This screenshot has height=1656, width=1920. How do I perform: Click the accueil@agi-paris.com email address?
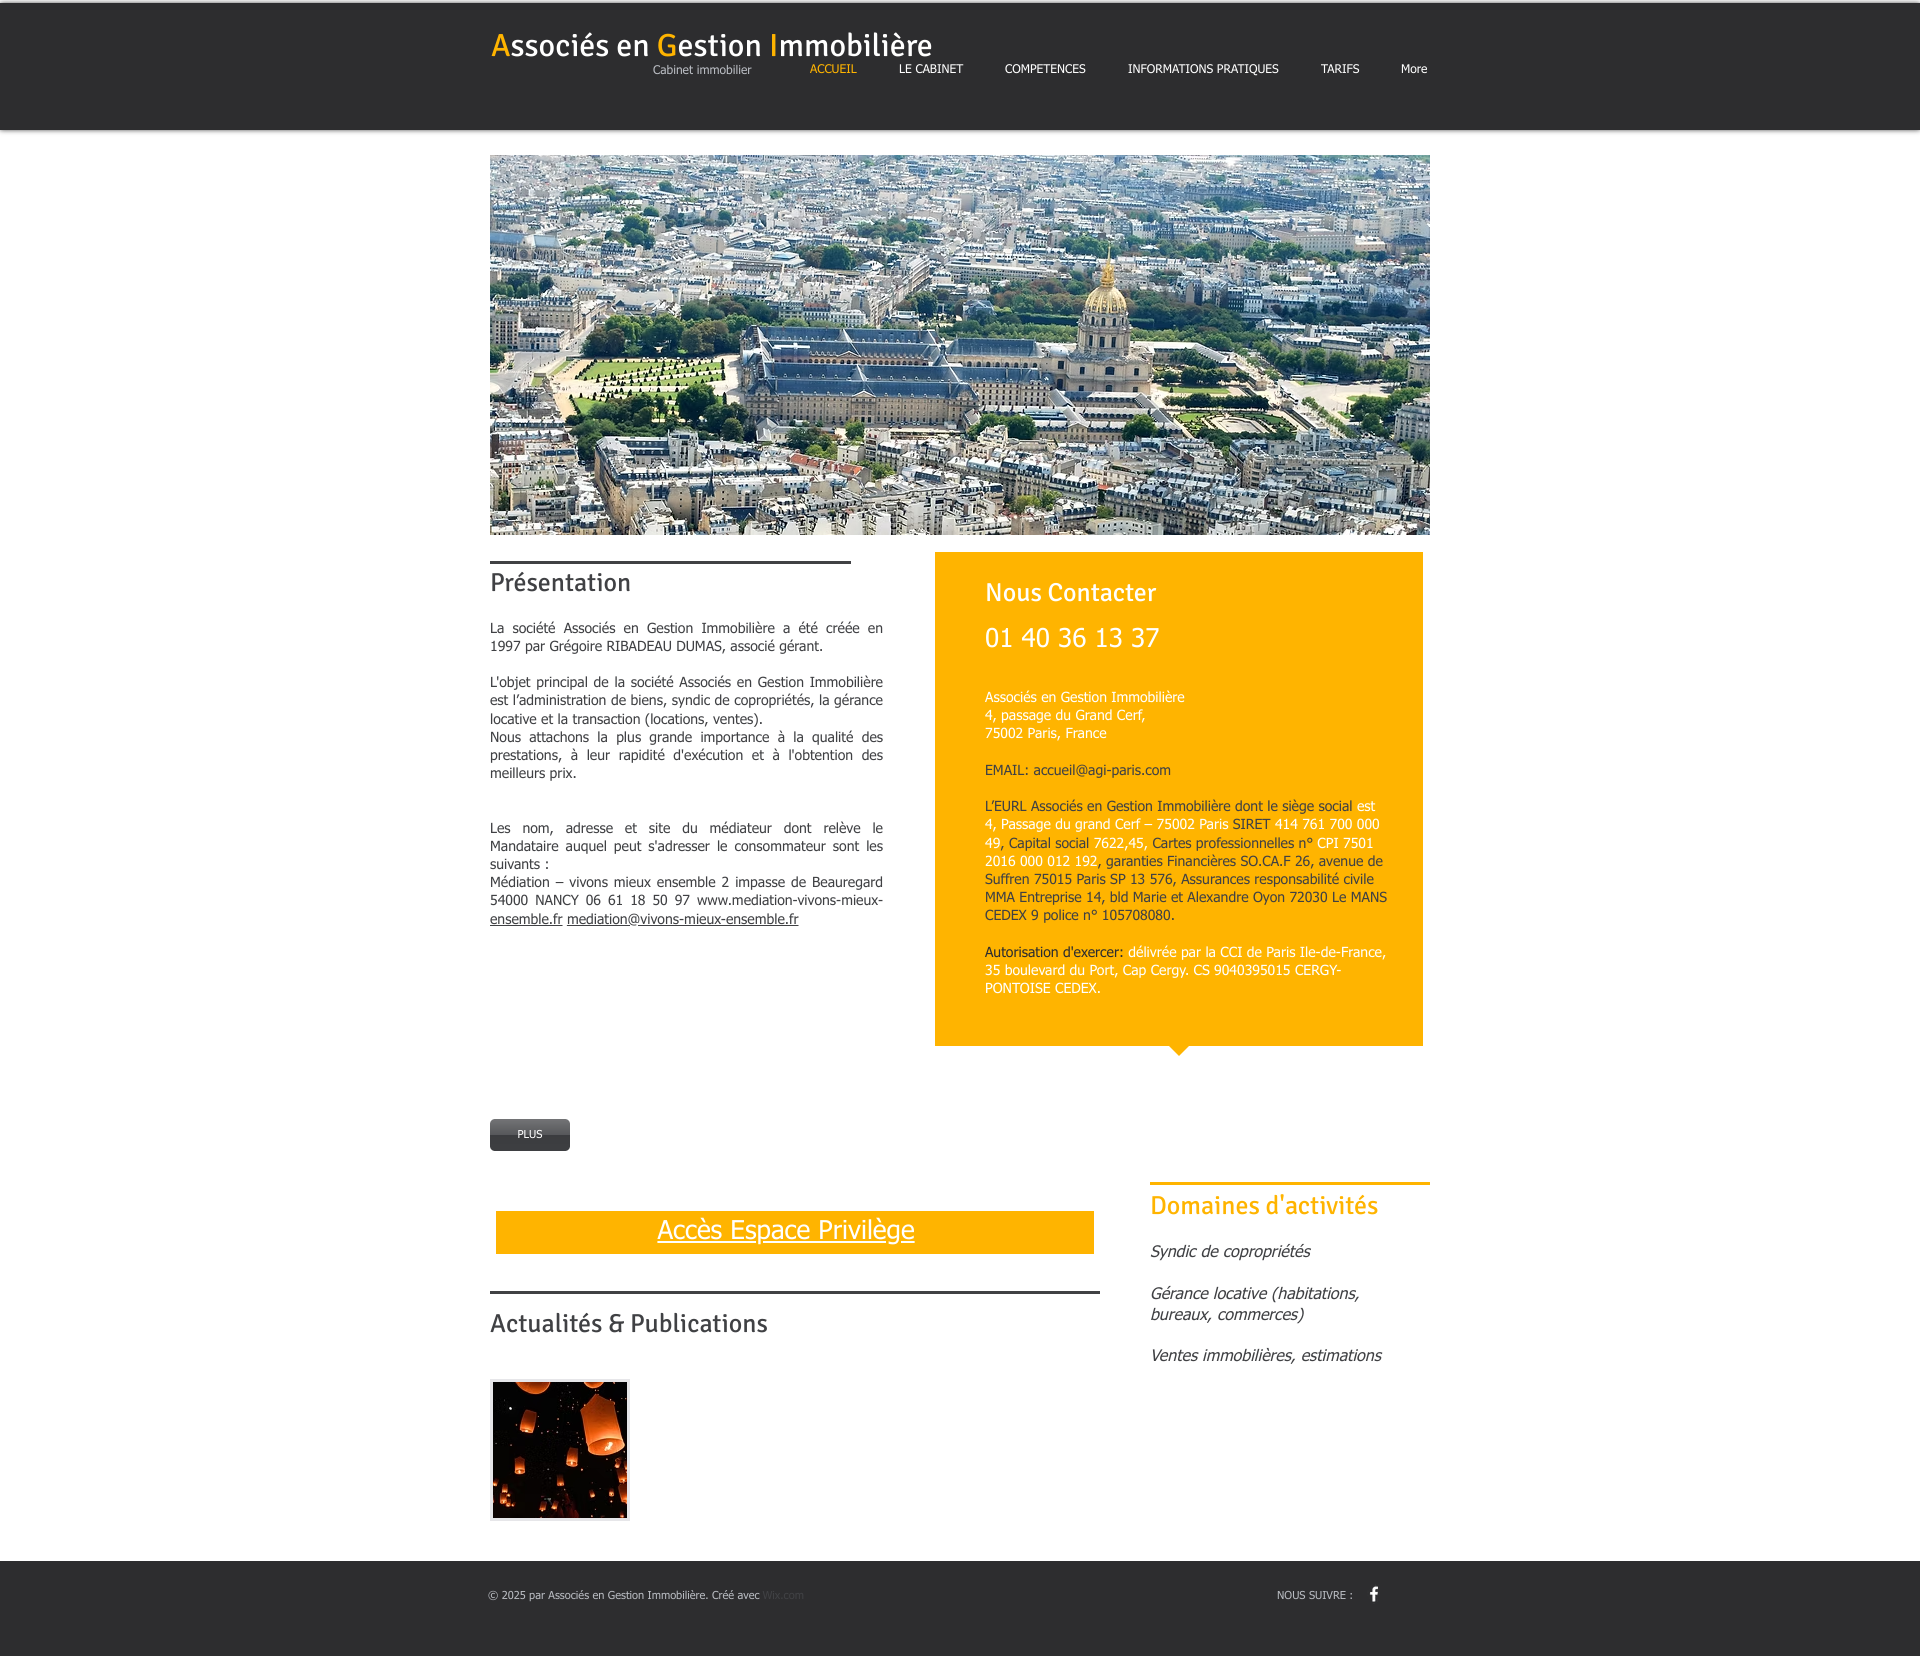point(1102,770)
